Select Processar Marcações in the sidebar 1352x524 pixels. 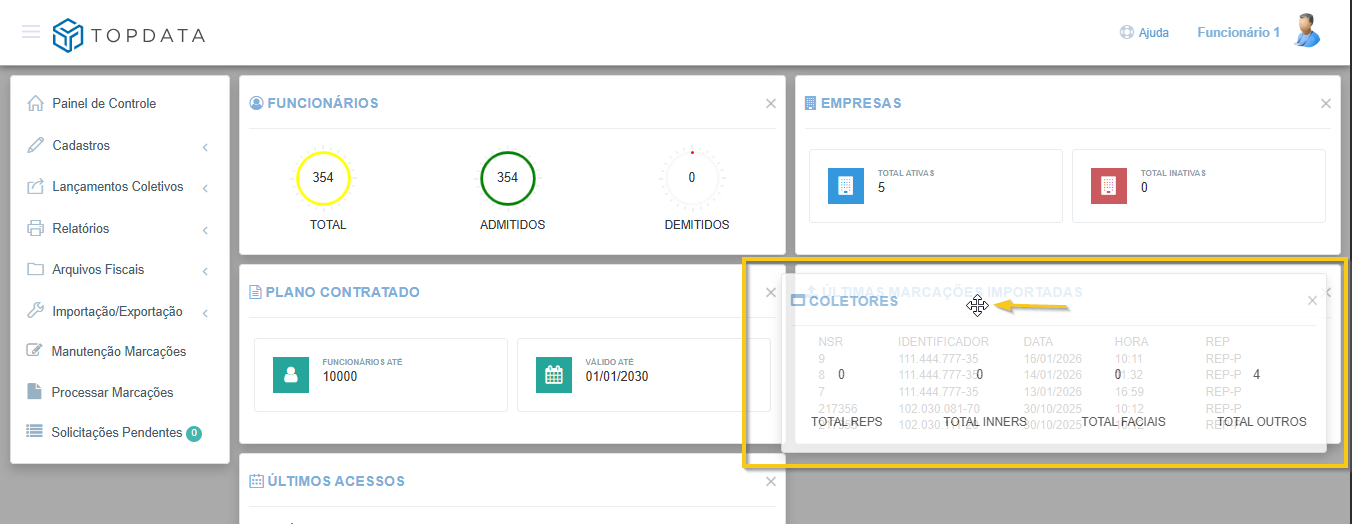pos(112,393)
